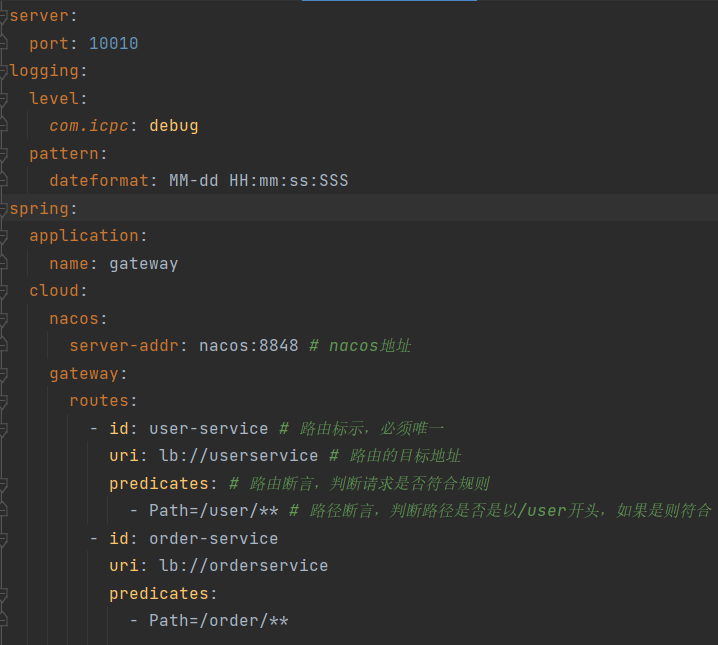
Task: Click predicates key above Path=/order/**
Action: pyautogui.click(x=158, y=594)
